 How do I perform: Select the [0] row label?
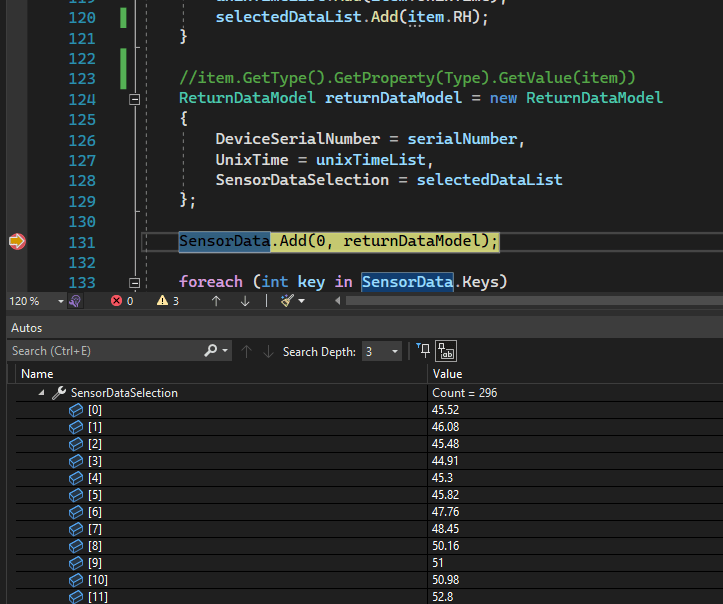pyautogui.click(x=95, y=410)
